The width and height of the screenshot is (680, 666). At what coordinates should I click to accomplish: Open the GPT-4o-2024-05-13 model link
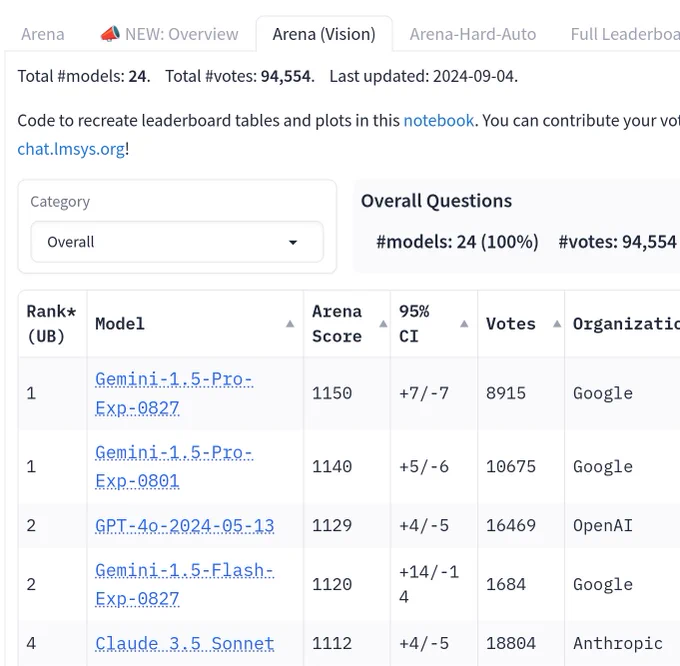185,526
